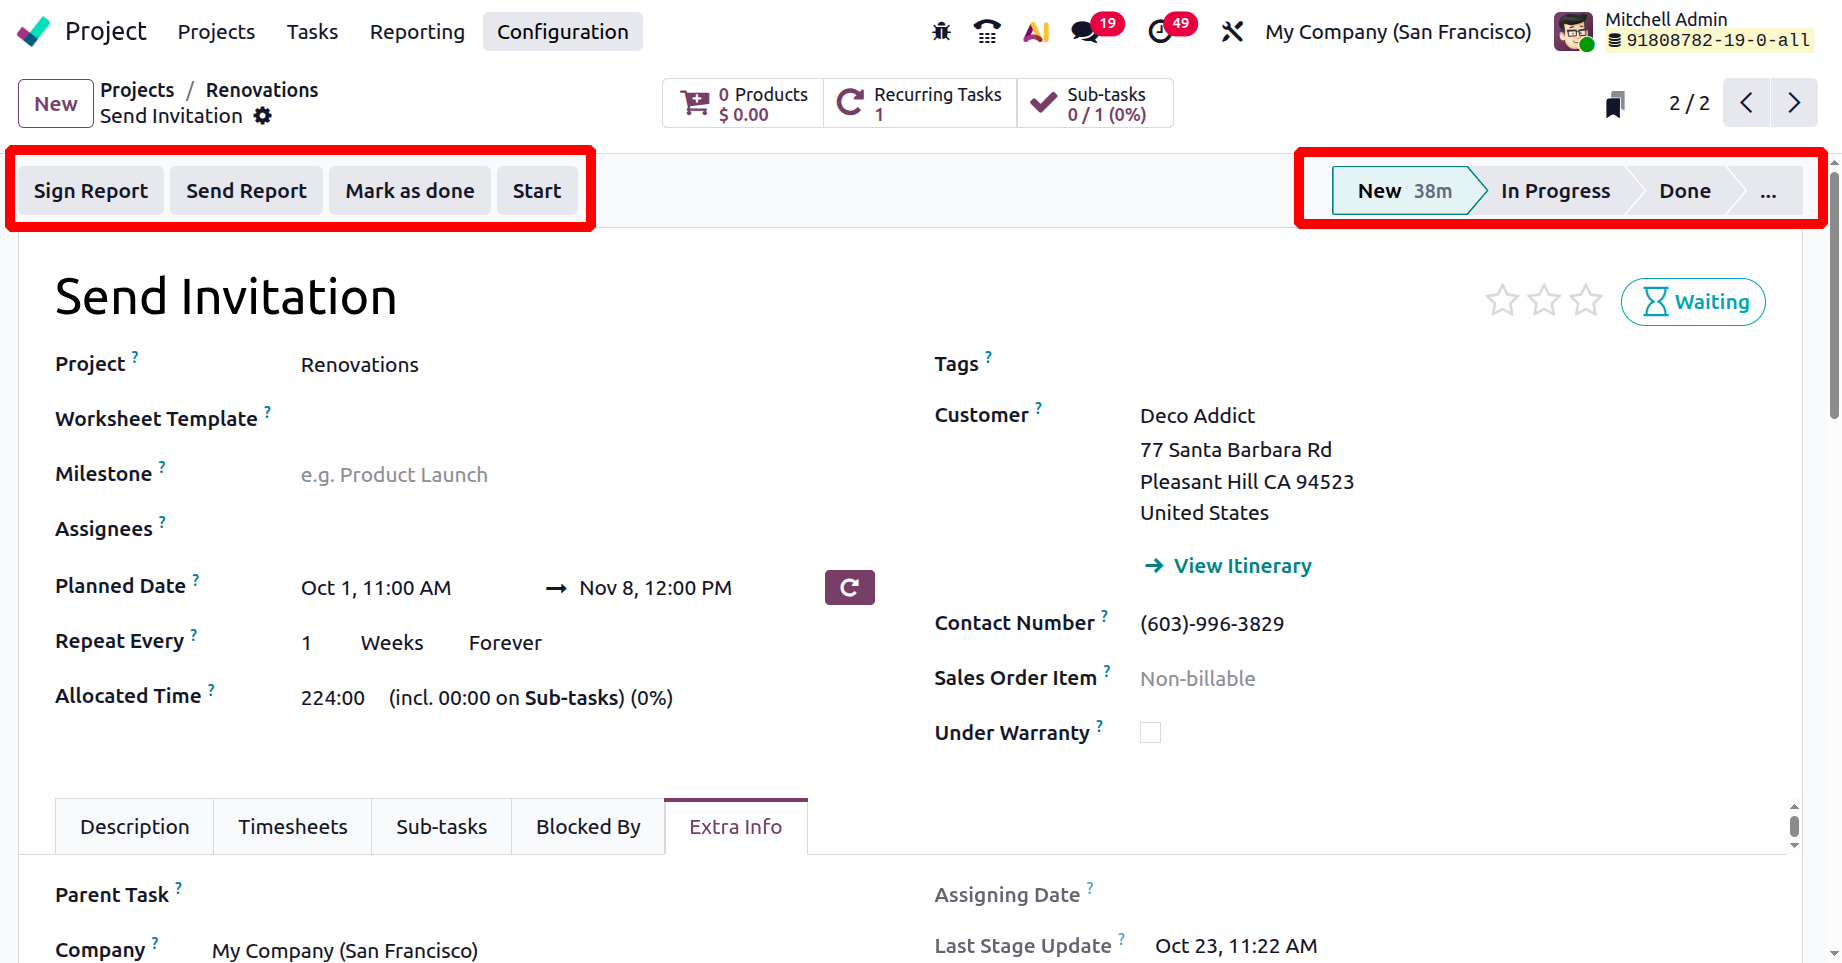Open the wrench and screwdriver tools icon
1842x963 pixels.
tap(1232, 32)
